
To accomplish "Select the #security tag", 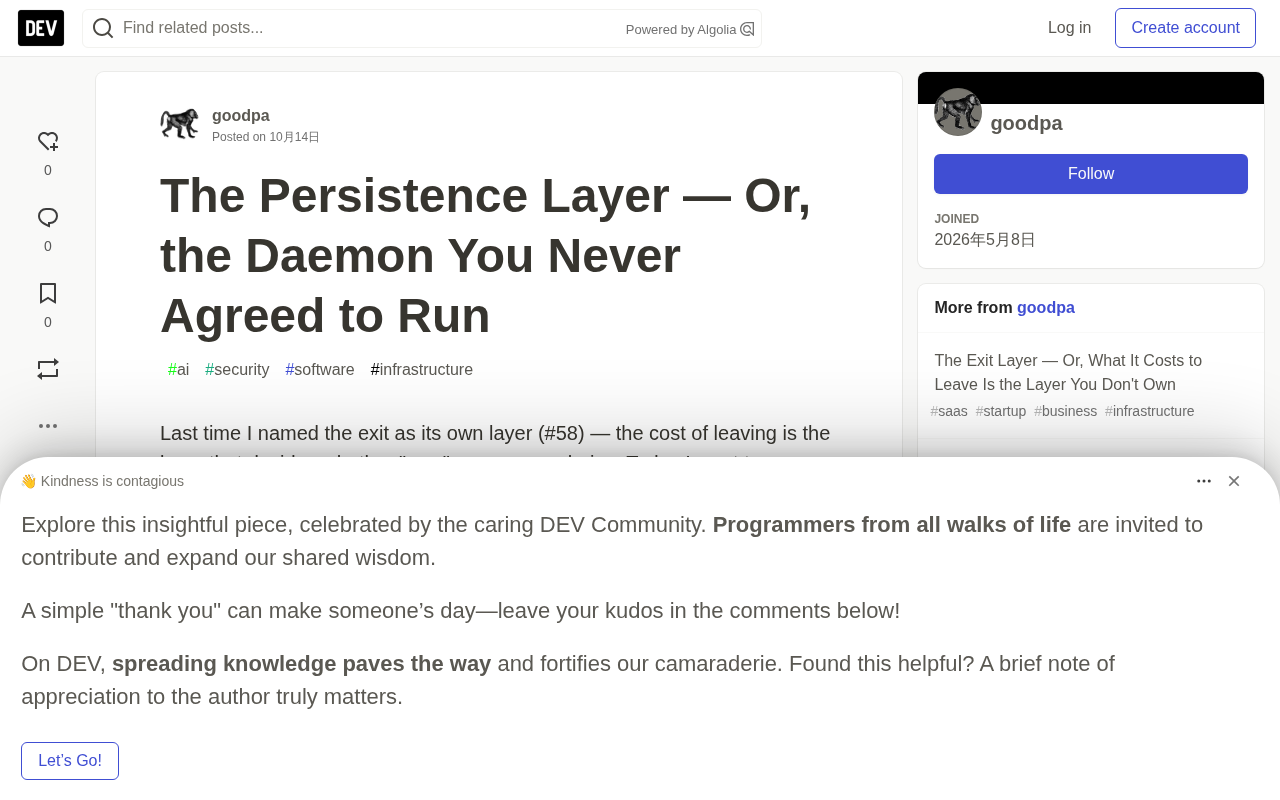I will click(x=237, y=370).
